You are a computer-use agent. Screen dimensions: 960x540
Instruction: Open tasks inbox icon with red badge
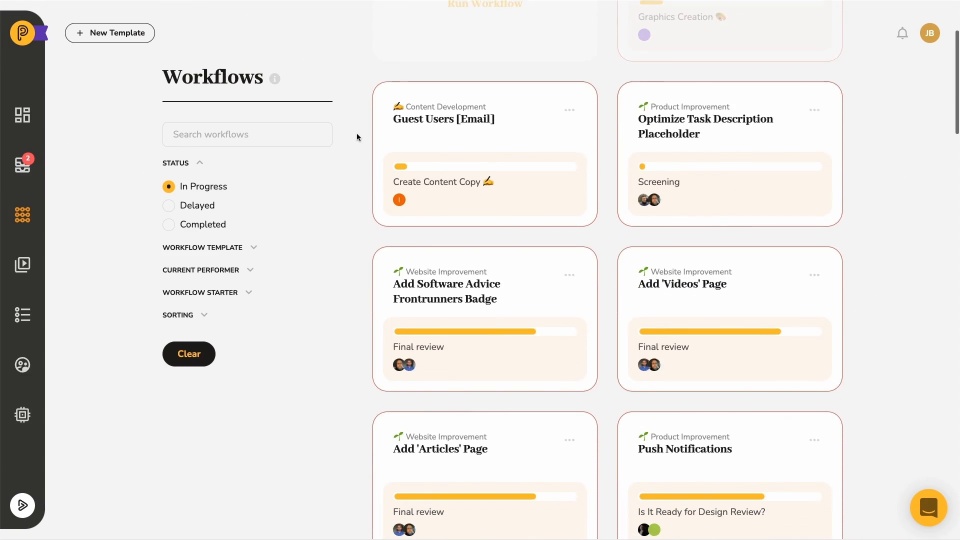click(23, 164)
